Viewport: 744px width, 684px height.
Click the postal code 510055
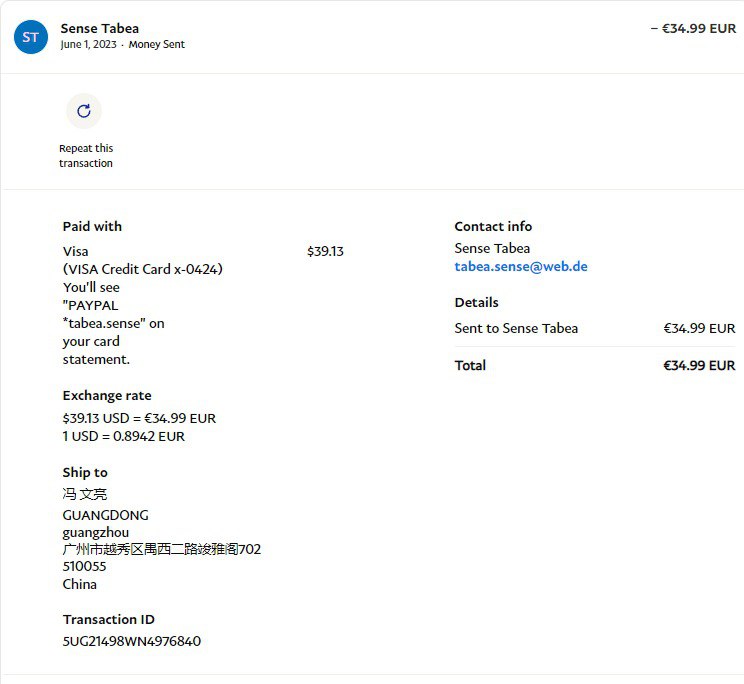pos(84,566)
